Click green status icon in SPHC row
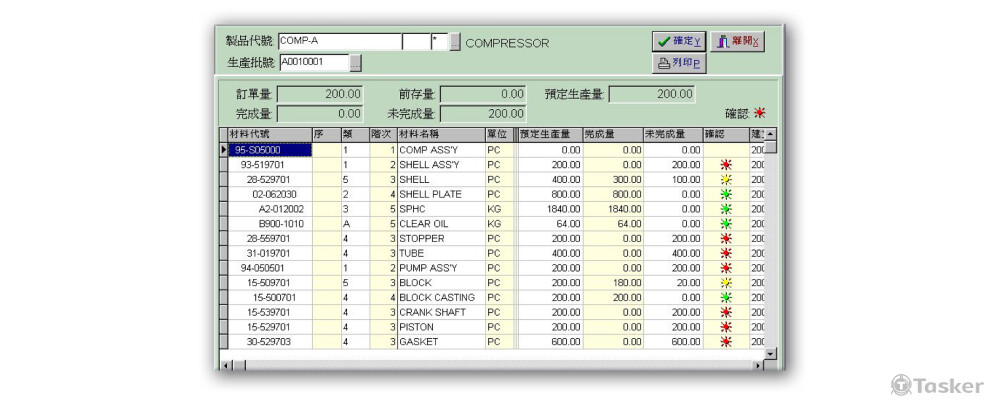This screenshot has width=1000, height=406. pos(726,208)
